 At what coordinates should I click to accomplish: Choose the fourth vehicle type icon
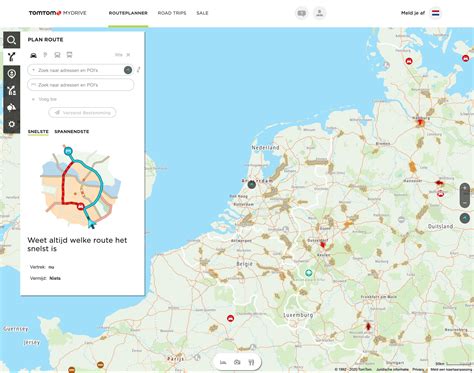pos(69,55)
